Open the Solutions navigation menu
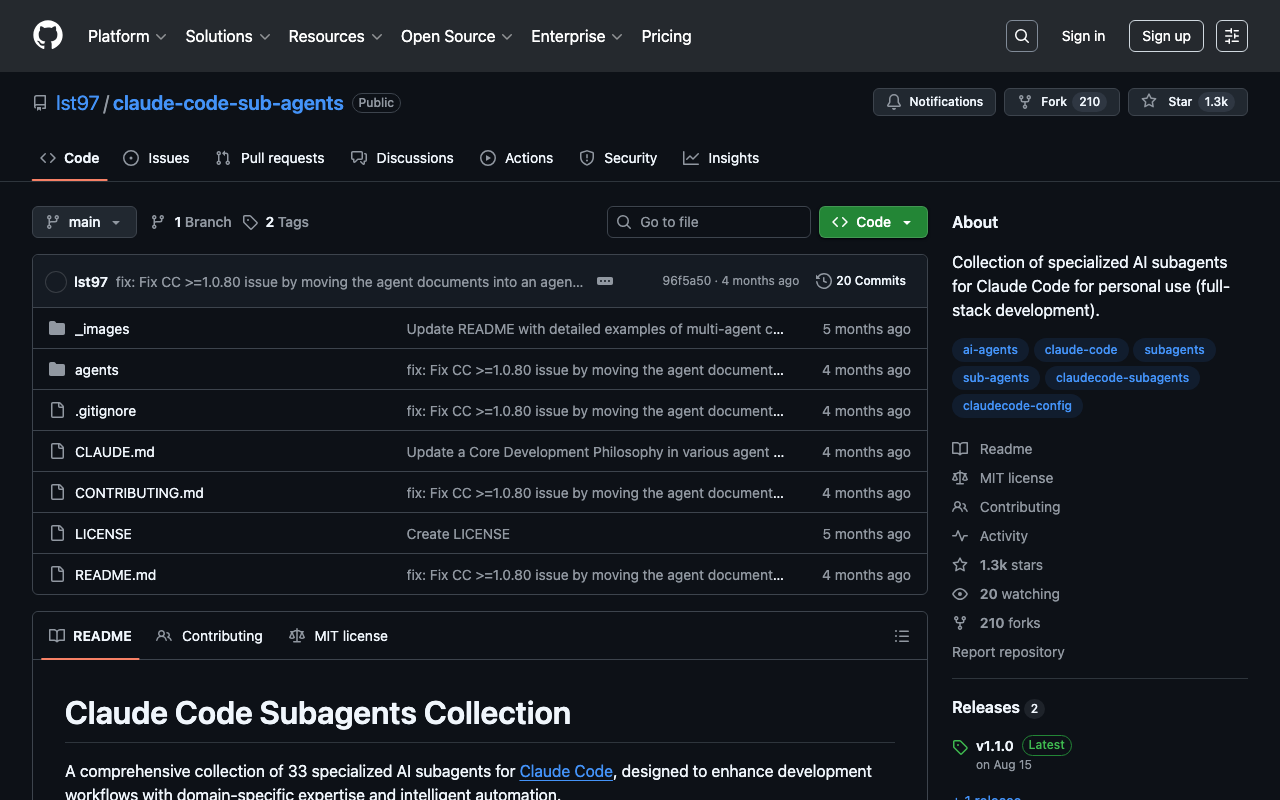Viewport: 1280px width, 800px height. (x=228, y=36)
